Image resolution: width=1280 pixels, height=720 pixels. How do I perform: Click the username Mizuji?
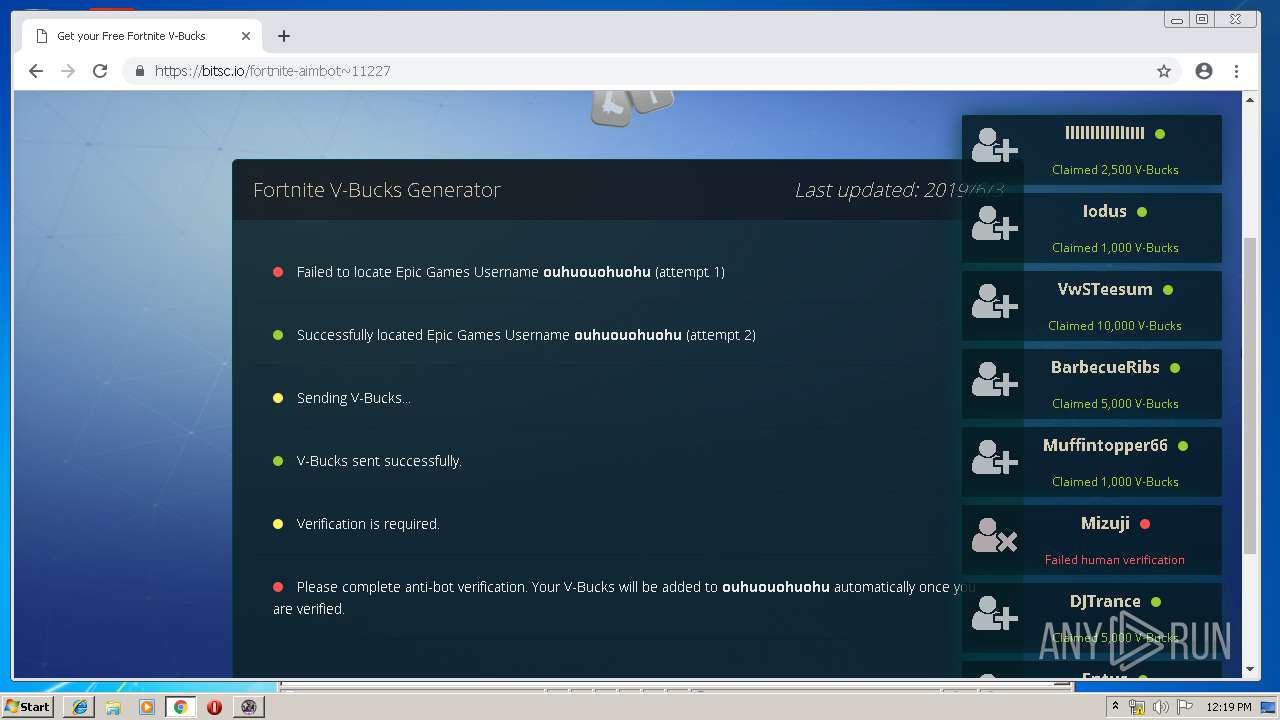coord(1105,523)
